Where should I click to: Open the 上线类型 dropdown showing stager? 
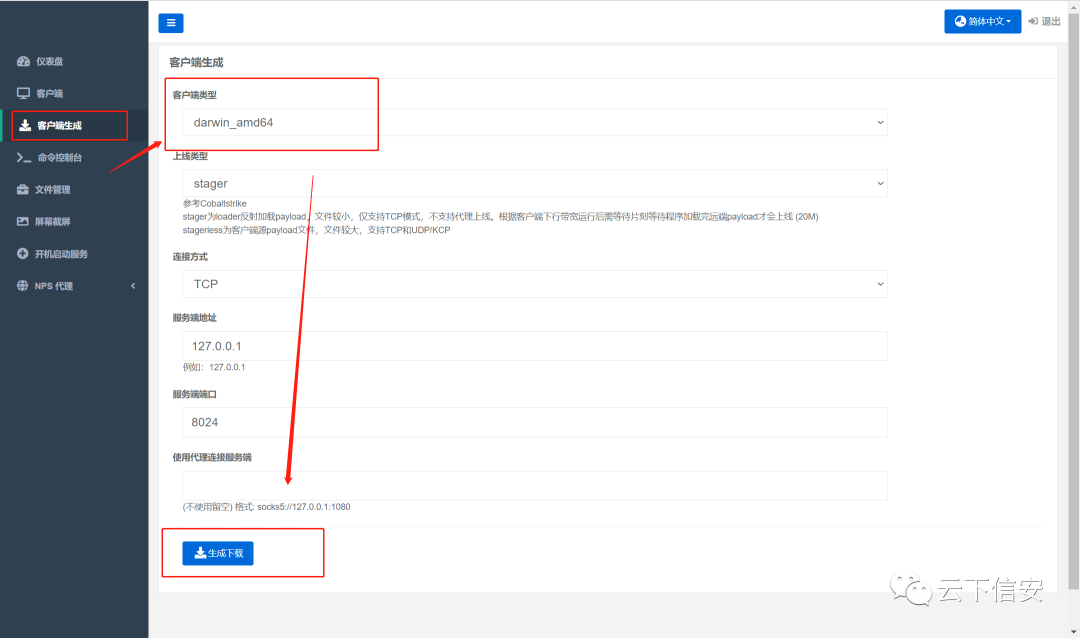[x=534, y=183]
